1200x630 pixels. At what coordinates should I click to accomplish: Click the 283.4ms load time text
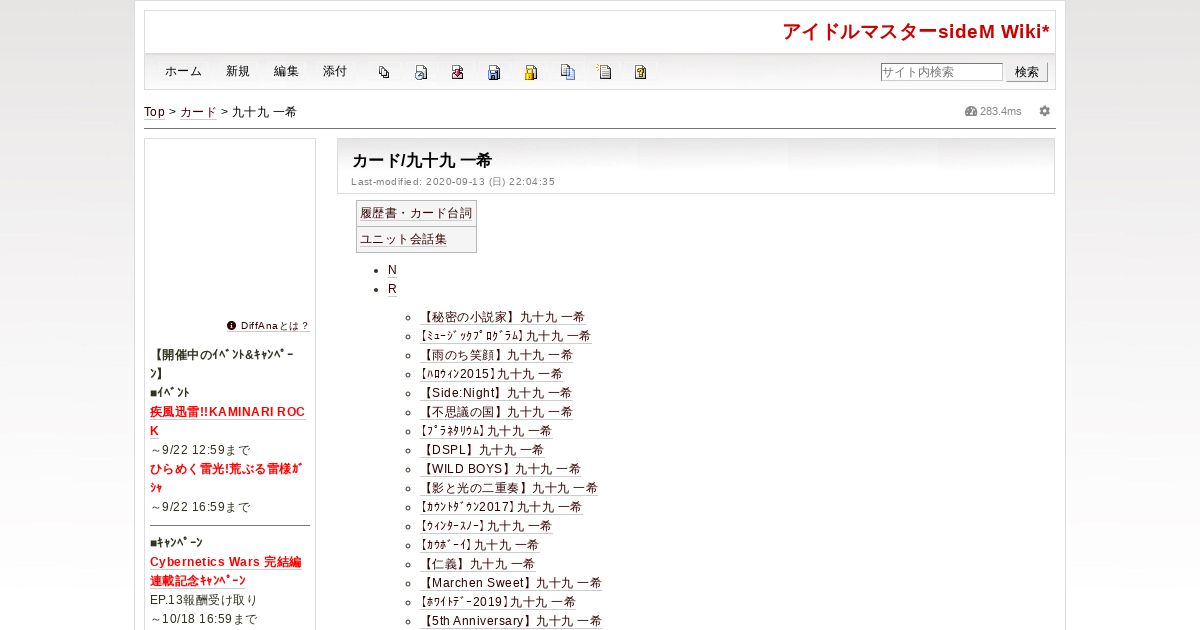(x=1001, y=111)
